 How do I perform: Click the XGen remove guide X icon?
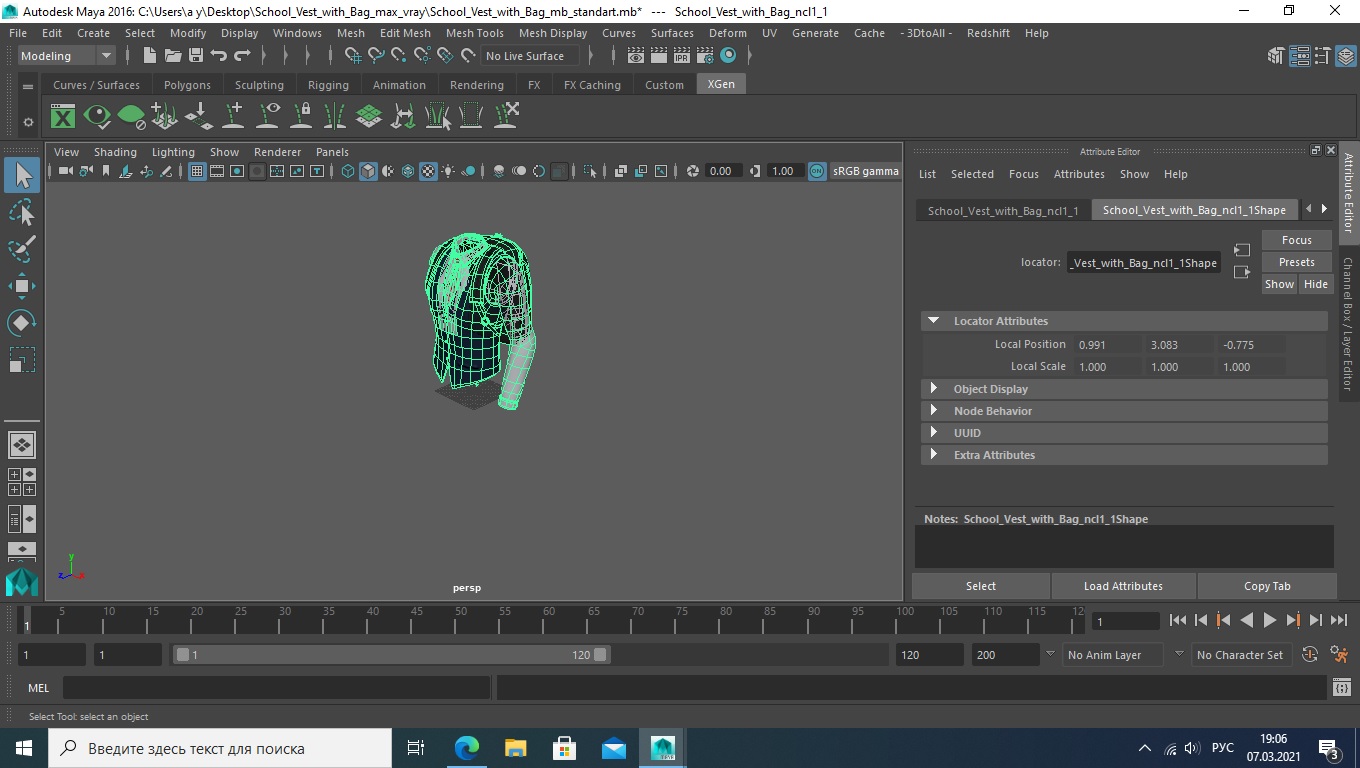coord(505,116)
